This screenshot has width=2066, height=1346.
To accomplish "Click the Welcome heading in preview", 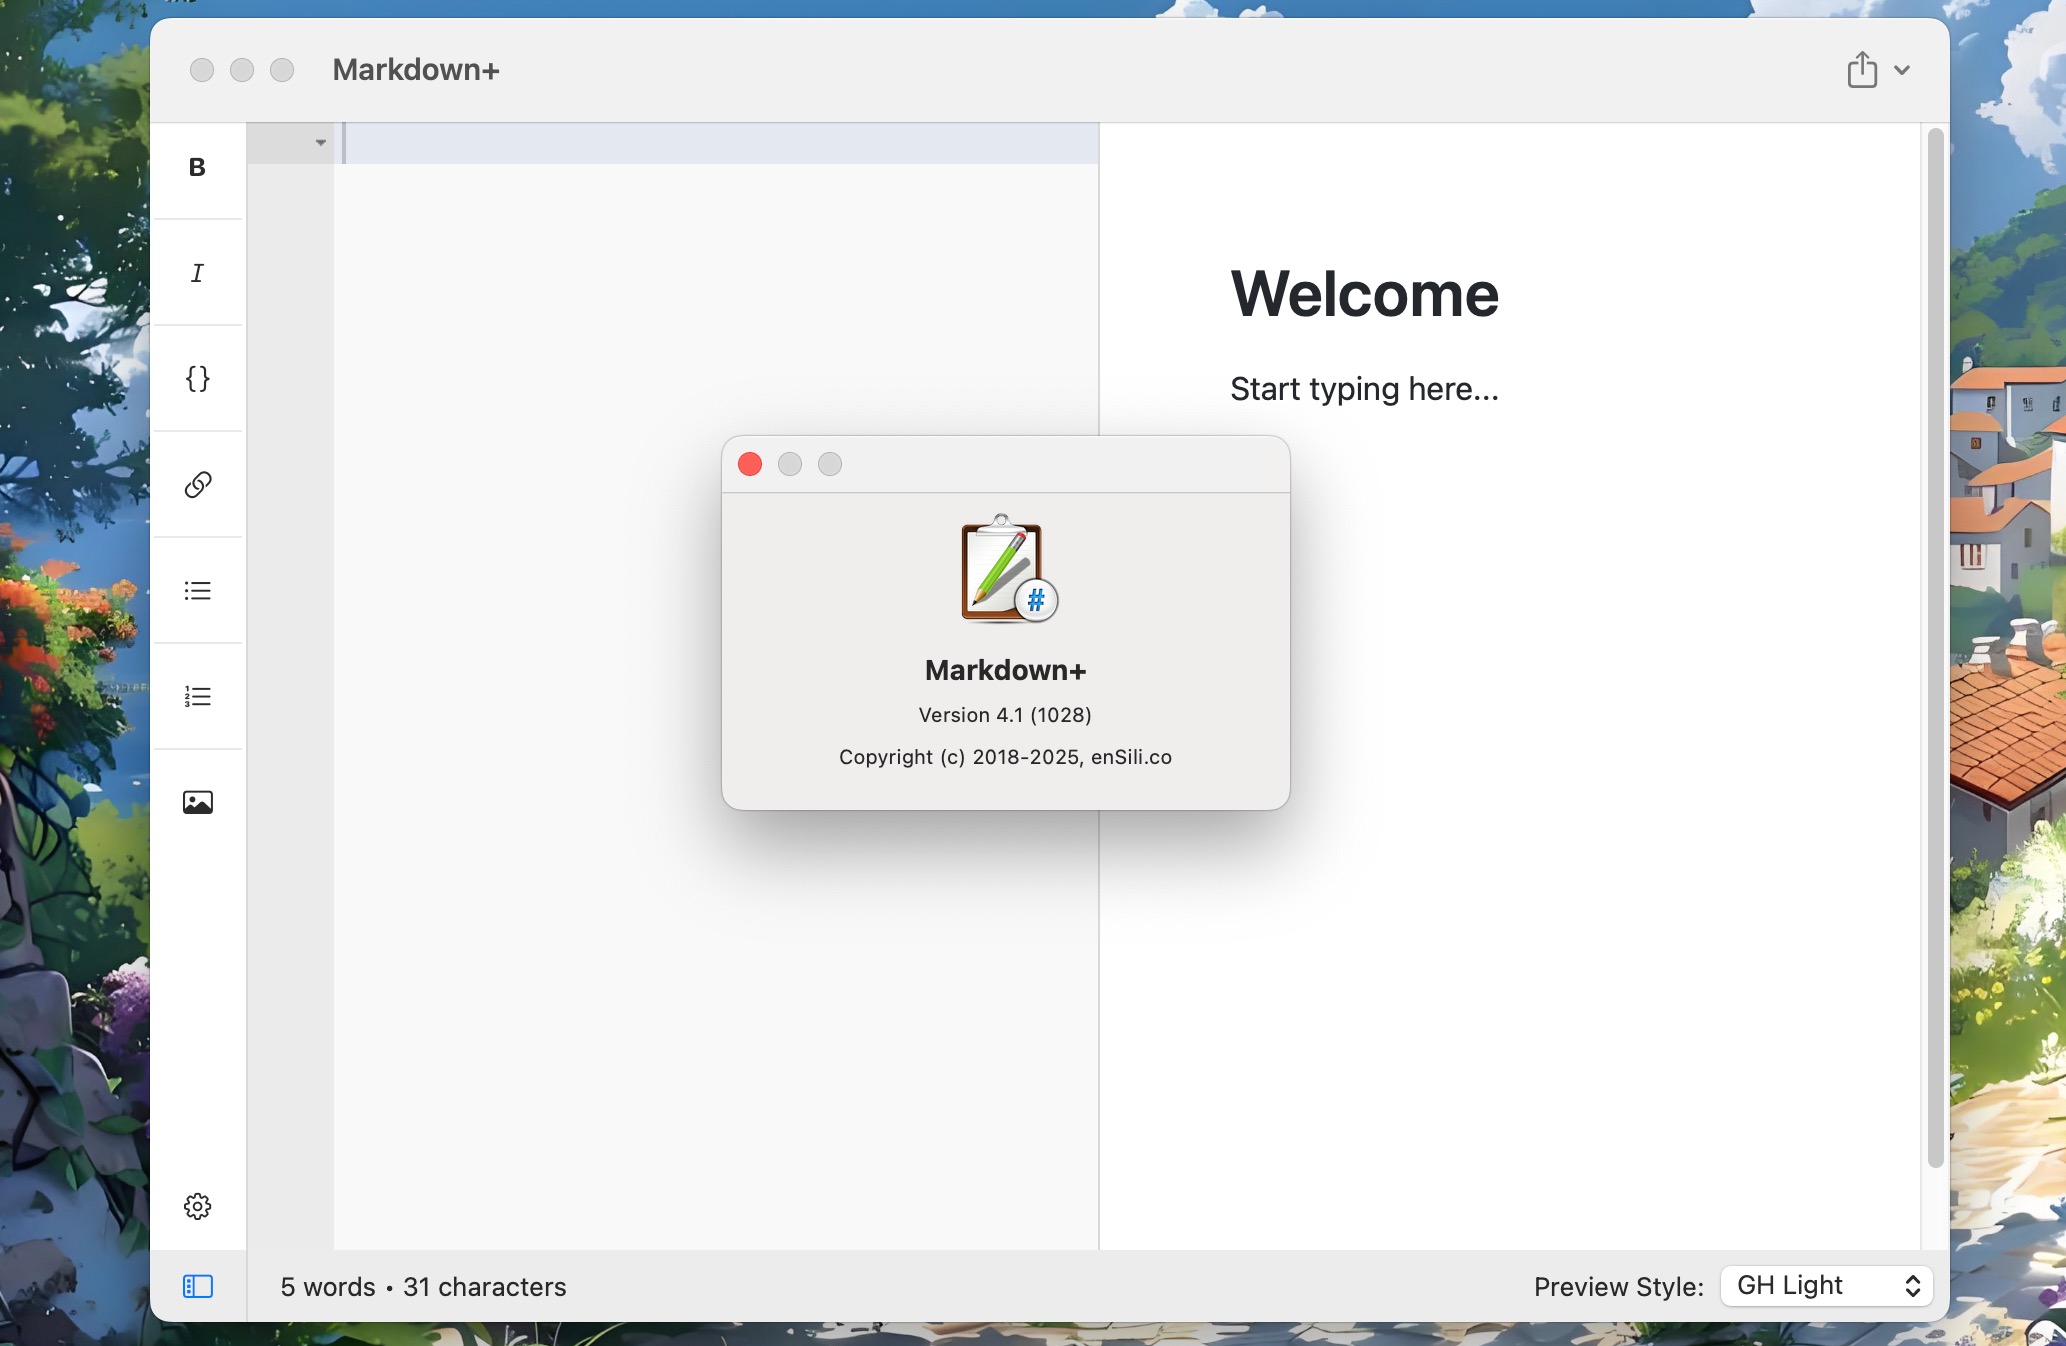I will point(1364,294).
